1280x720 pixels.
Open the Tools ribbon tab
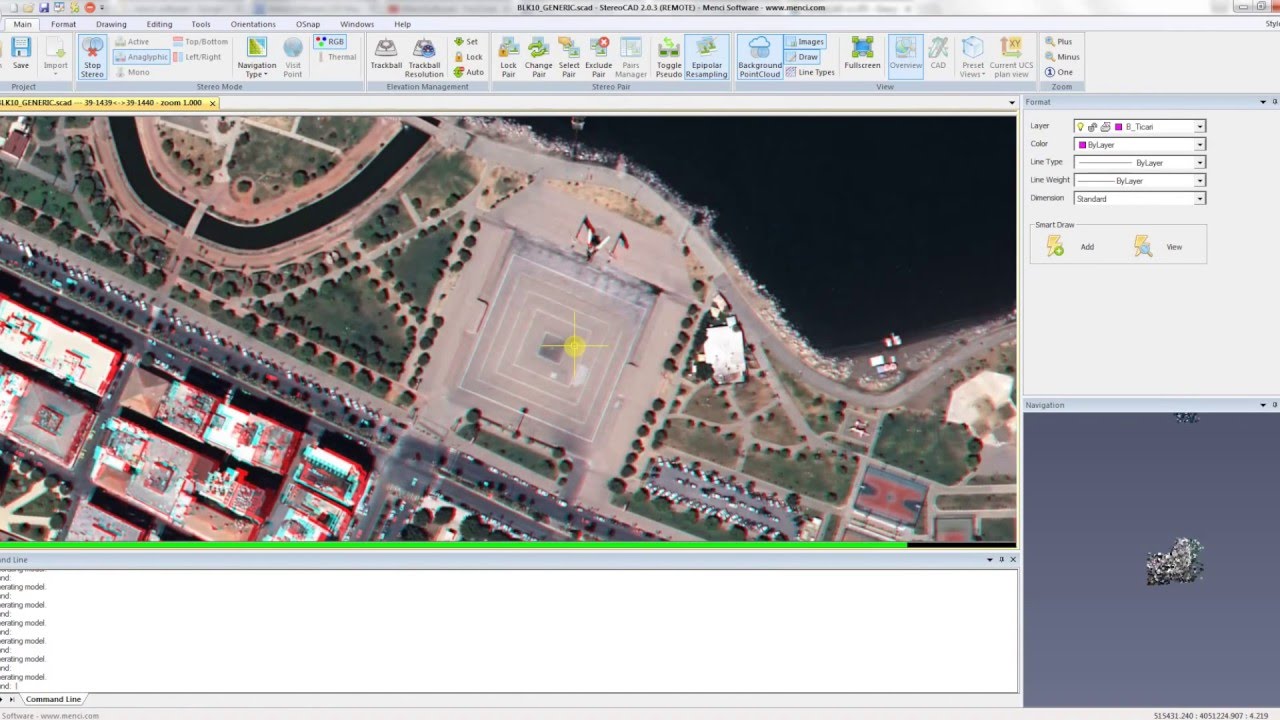(201, 24)
